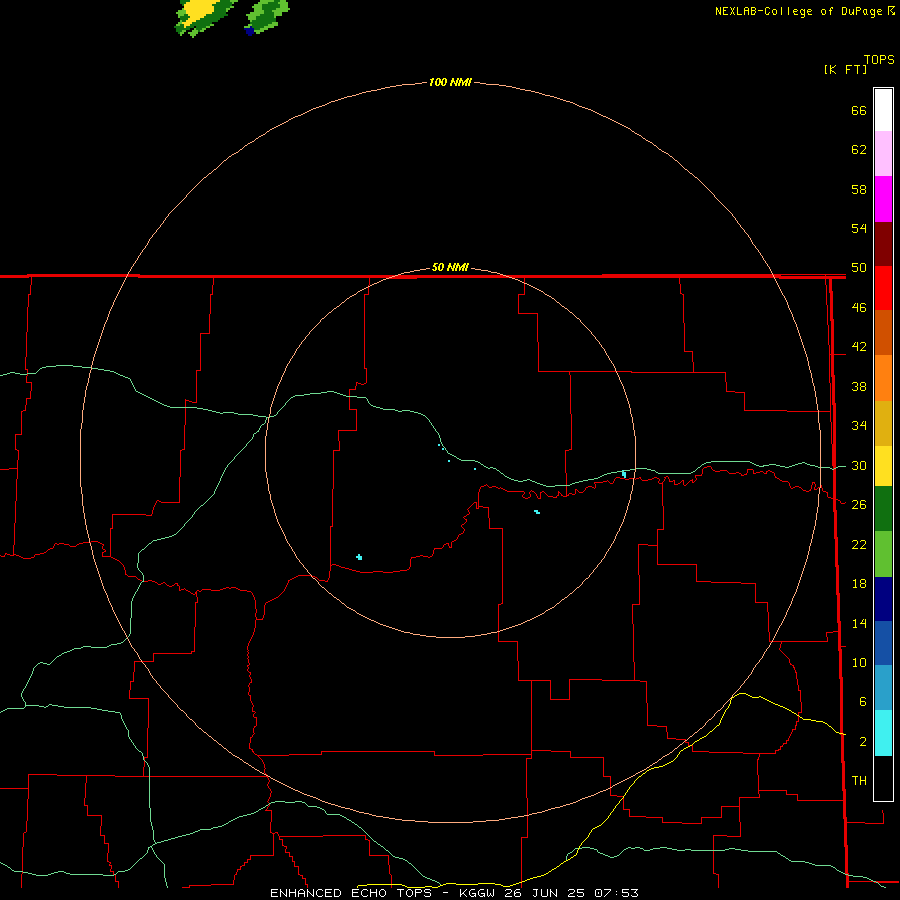900x900 pixels.
Task: Click the legend value "26"
Action: pos(859,505)
